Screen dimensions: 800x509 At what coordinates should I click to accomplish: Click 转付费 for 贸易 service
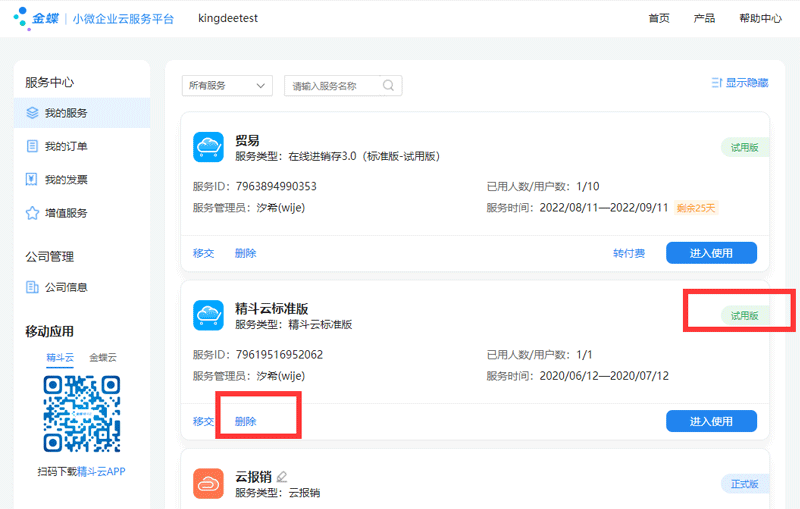[629, 253]
